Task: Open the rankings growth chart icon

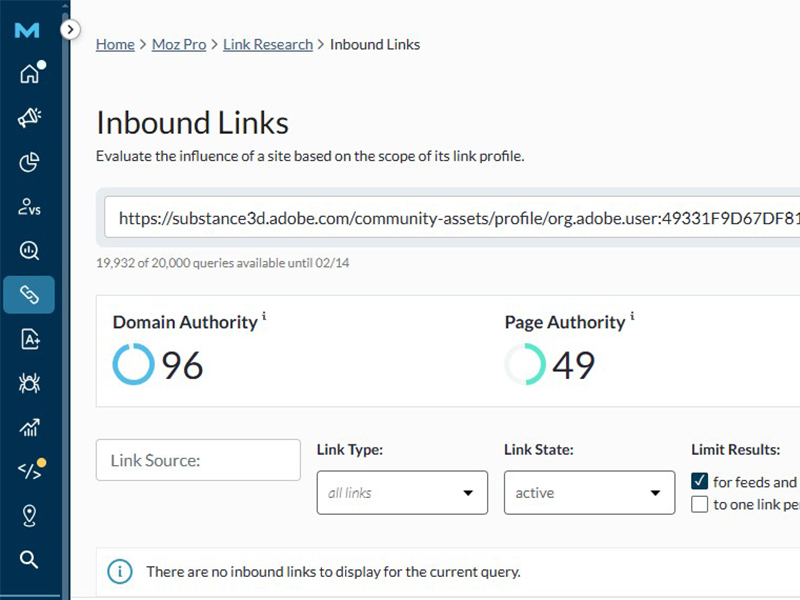Action: click(29, 427)
